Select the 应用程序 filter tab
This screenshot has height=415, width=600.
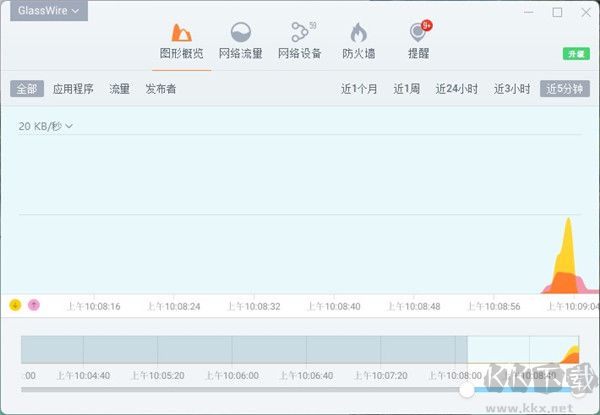73,89
